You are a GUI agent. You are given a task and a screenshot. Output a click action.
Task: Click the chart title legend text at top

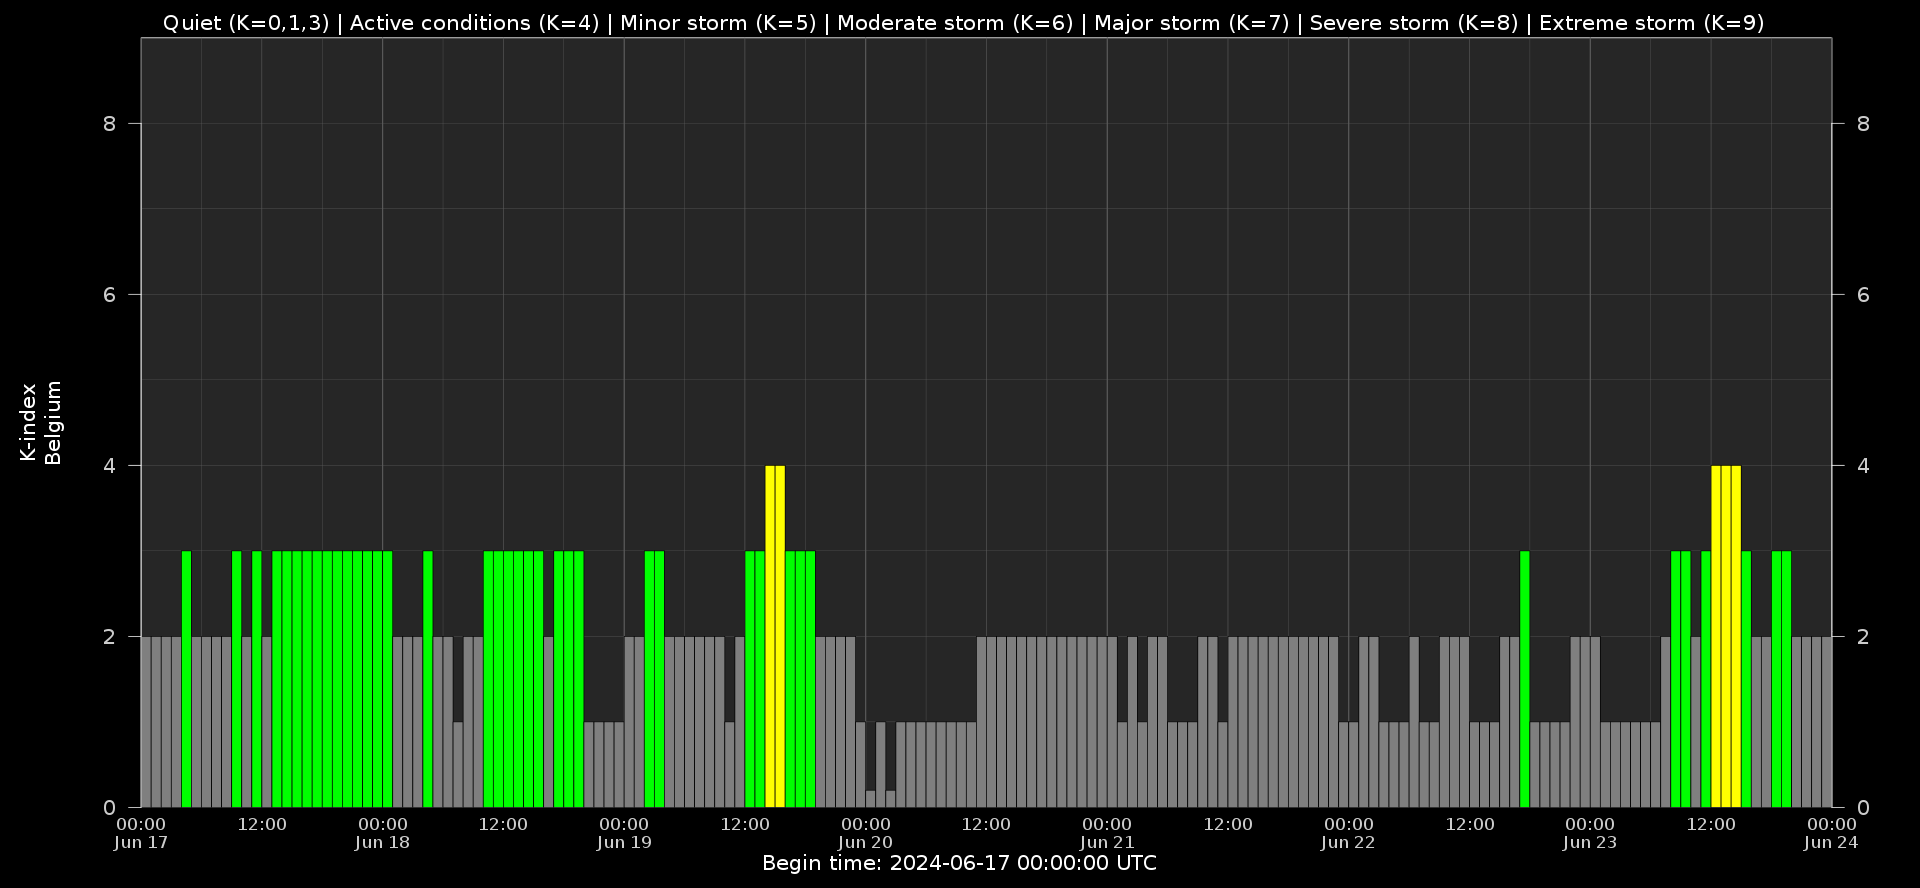point(963,23)
